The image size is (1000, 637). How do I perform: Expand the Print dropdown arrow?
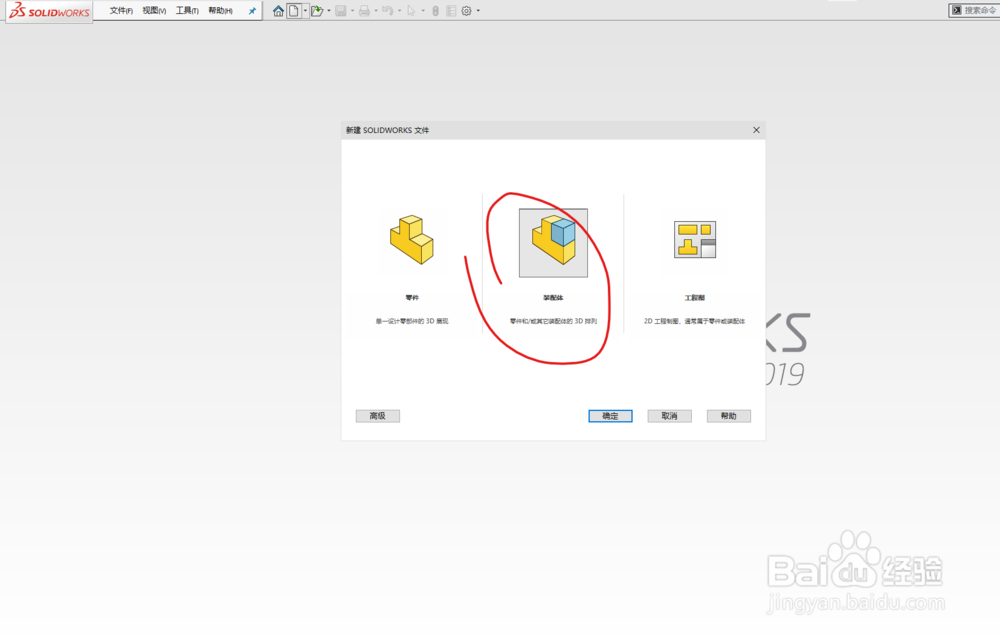(376, 11)
